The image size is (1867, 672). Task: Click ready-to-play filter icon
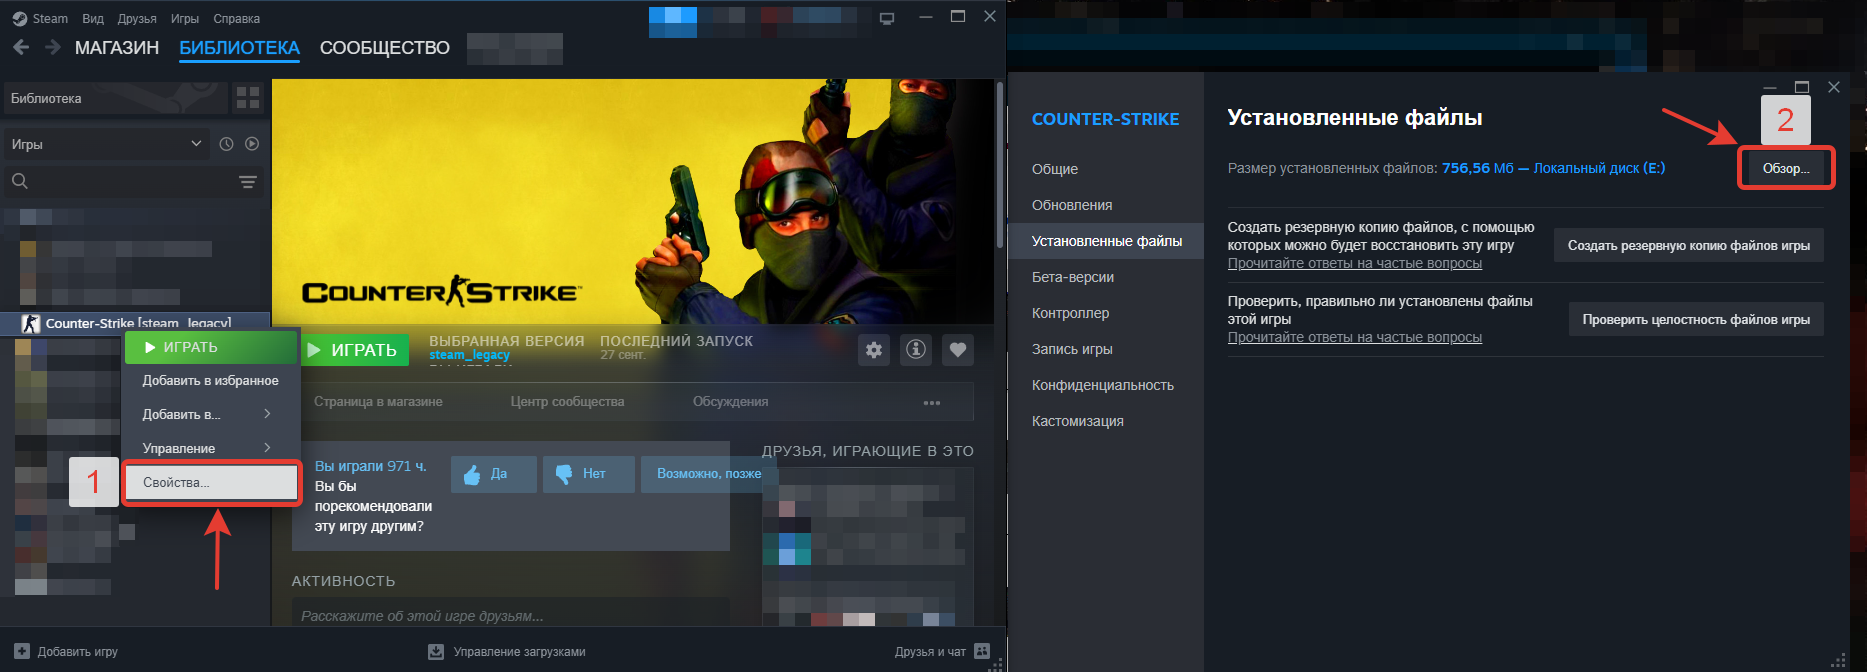click(252, 144)
